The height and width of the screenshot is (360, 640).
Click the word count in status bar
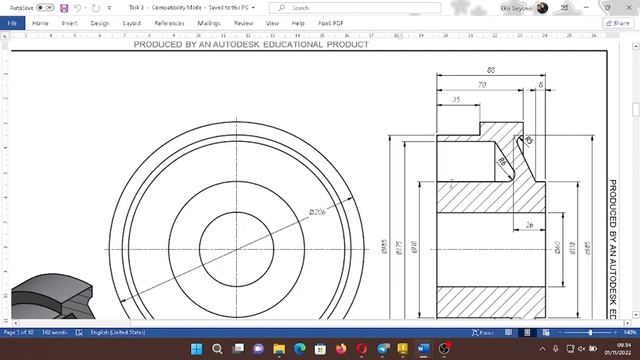[x=54, y=333]
